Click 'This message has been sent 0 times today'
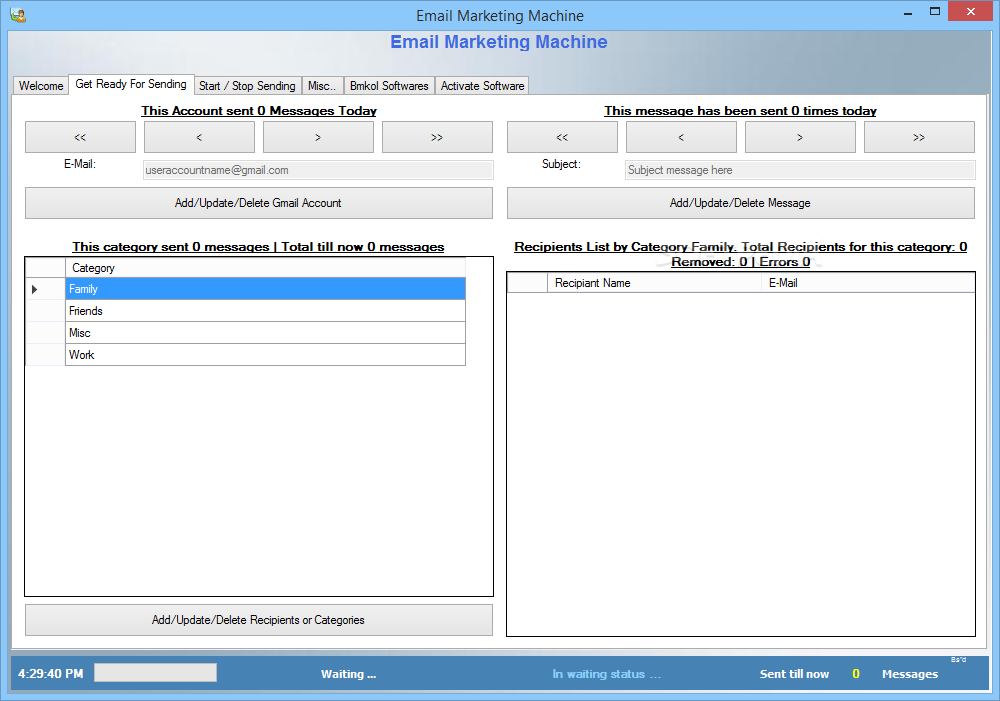The width and height of the screenshot is (1000, 701). pyautogui.click(x=740, y=110)
